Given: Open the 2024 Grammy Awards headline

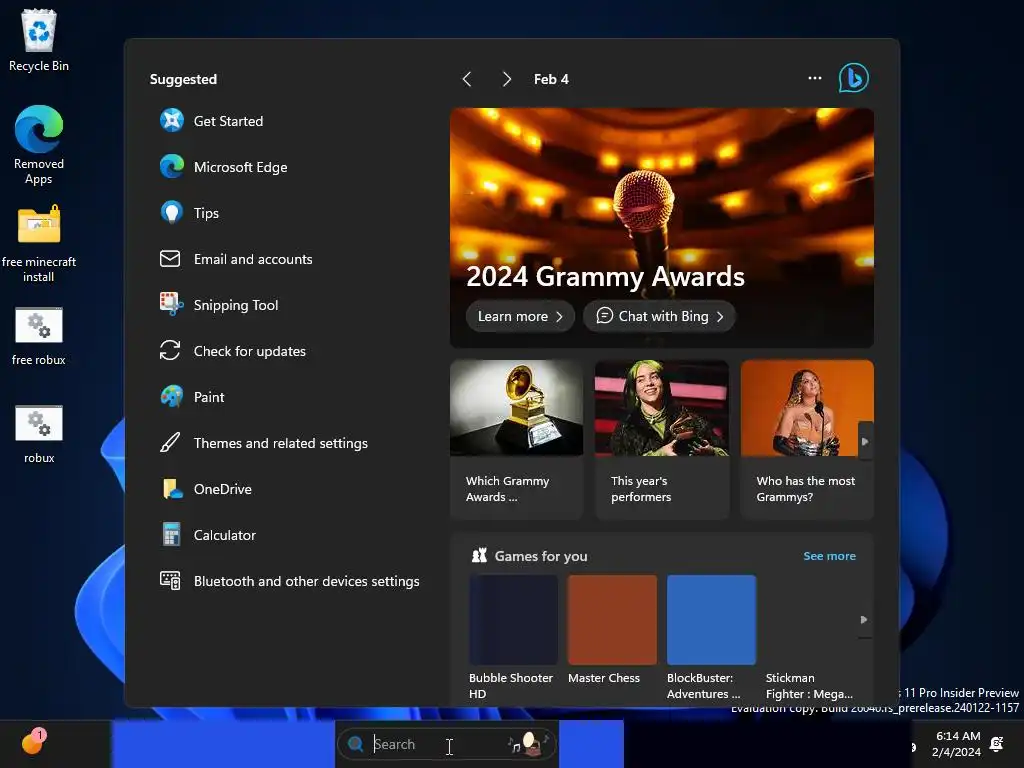Looking at the screenshot, I should click(x=605, y=276).
